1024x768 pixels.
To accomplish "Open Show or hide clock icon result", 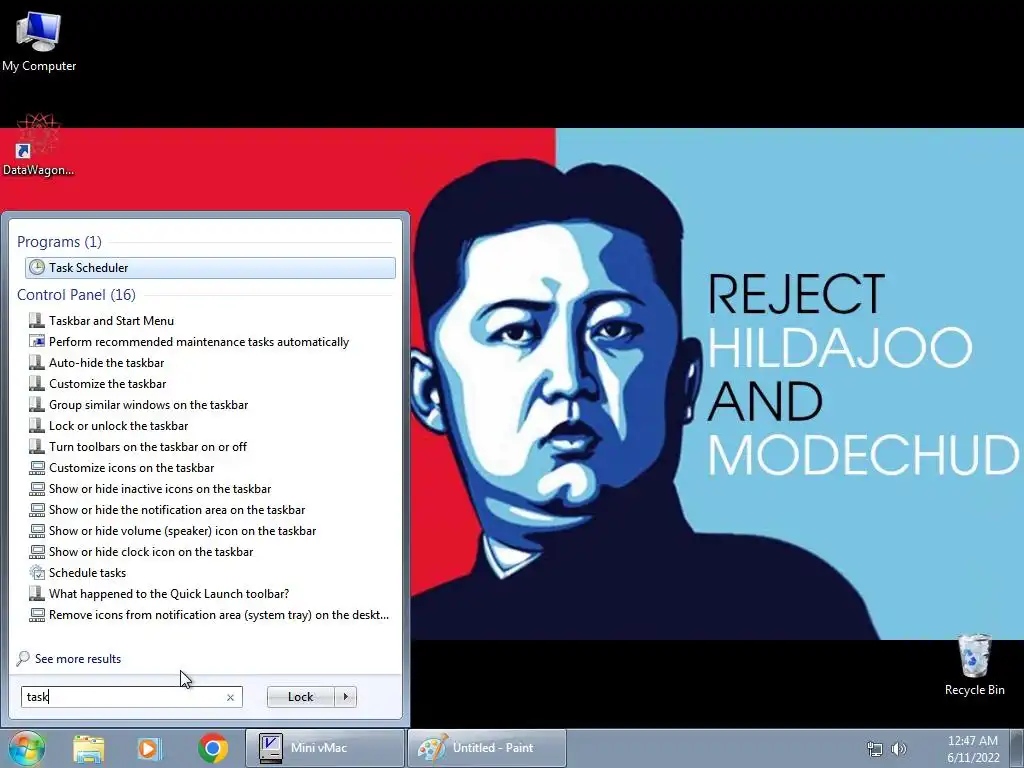I will point(151,551).
